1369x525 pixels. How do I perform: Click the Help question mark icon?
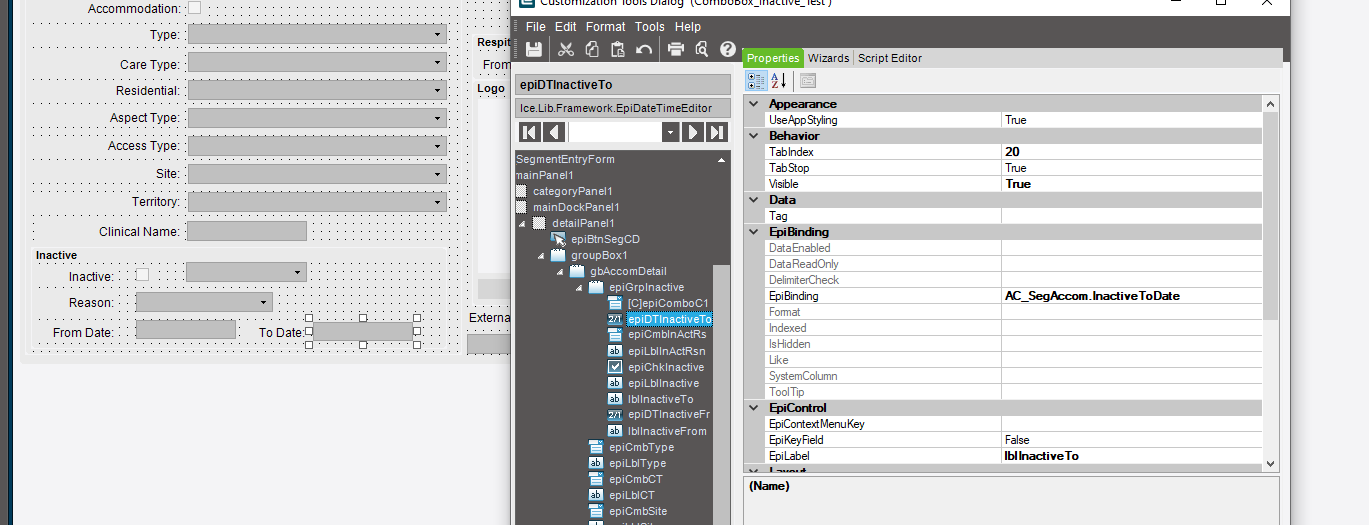tap(728, 49)
